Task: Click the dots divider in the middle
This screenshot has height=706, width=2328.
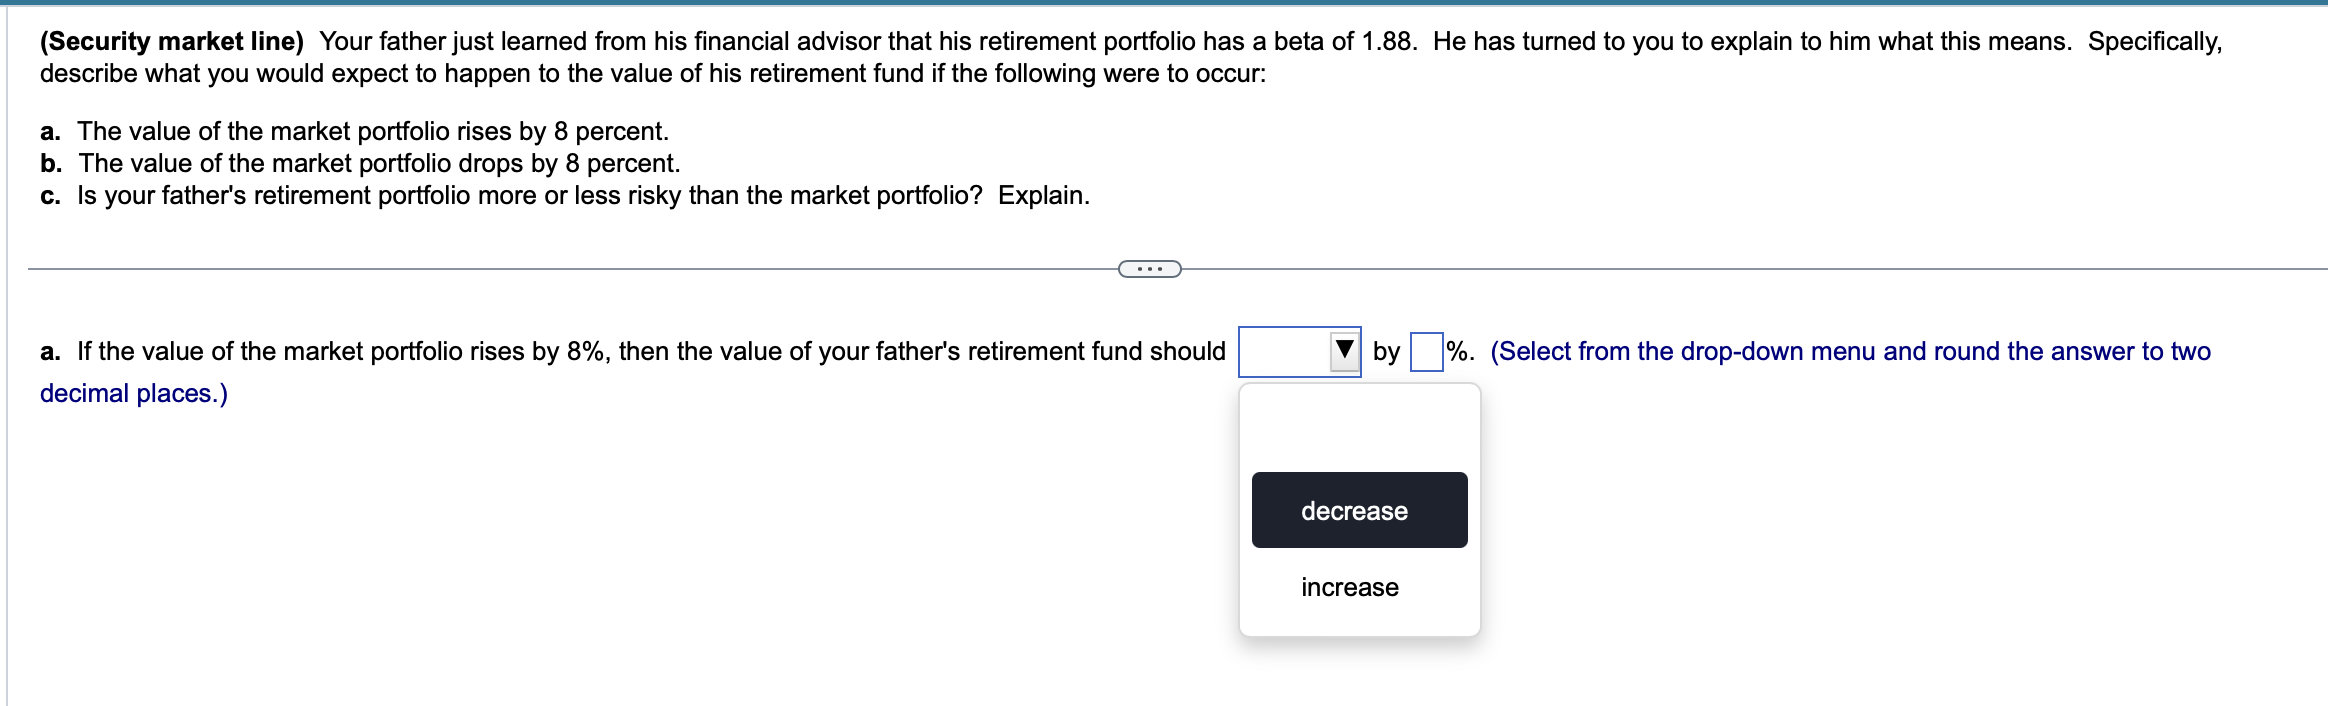Action: pos(1152,268)
